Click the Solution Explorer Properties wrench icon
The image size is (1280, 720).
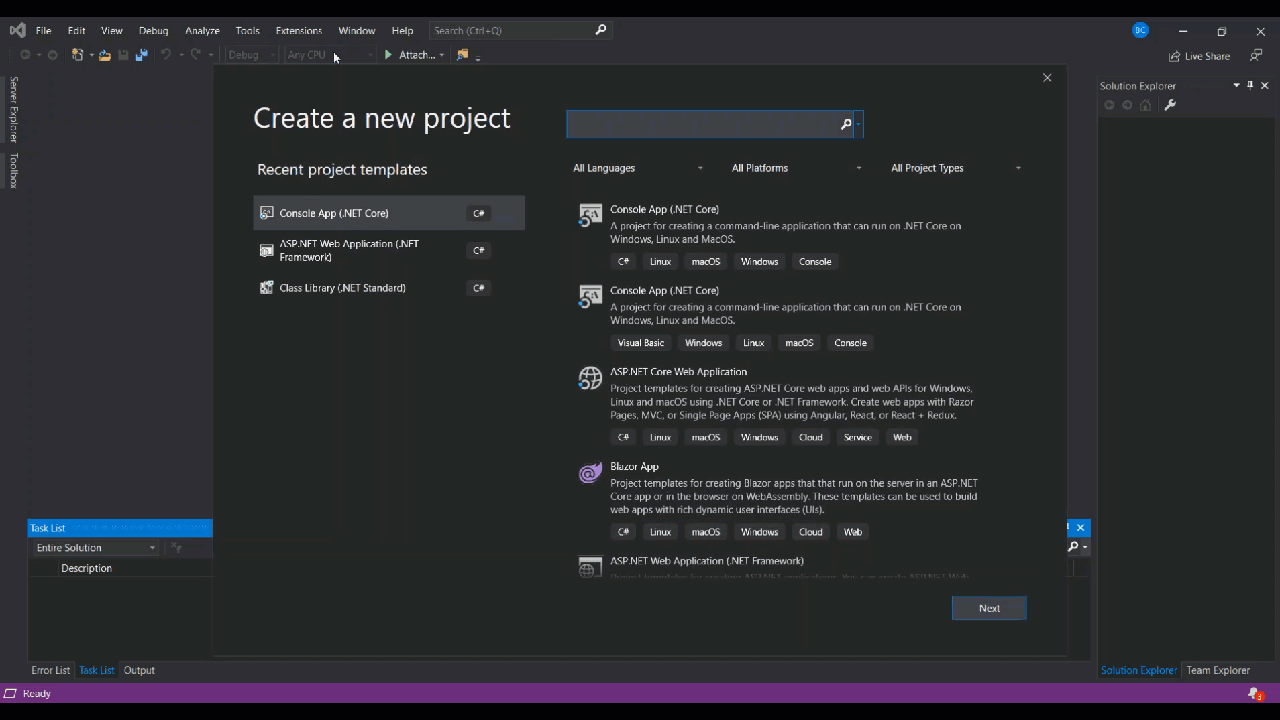click(1170, 105)
